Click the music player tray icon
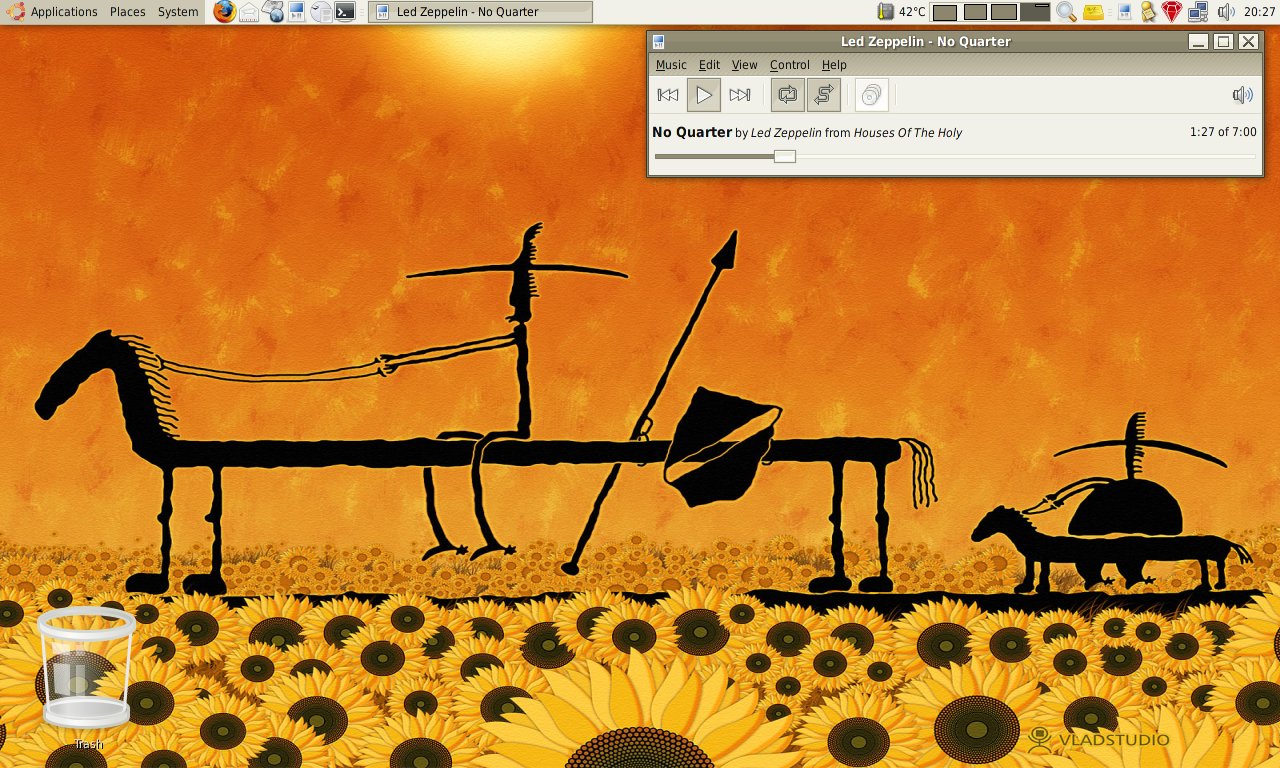The width and height of the screenshot is (1280, 768). pyautogui.click(x=1124, y=12)
